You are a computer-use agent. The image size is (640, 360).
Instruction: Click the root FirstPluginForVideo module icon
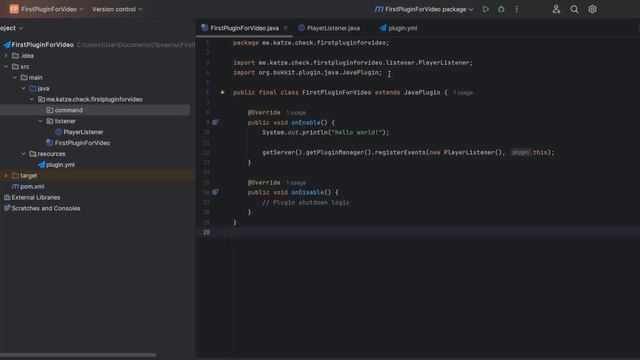pos(7,44)
